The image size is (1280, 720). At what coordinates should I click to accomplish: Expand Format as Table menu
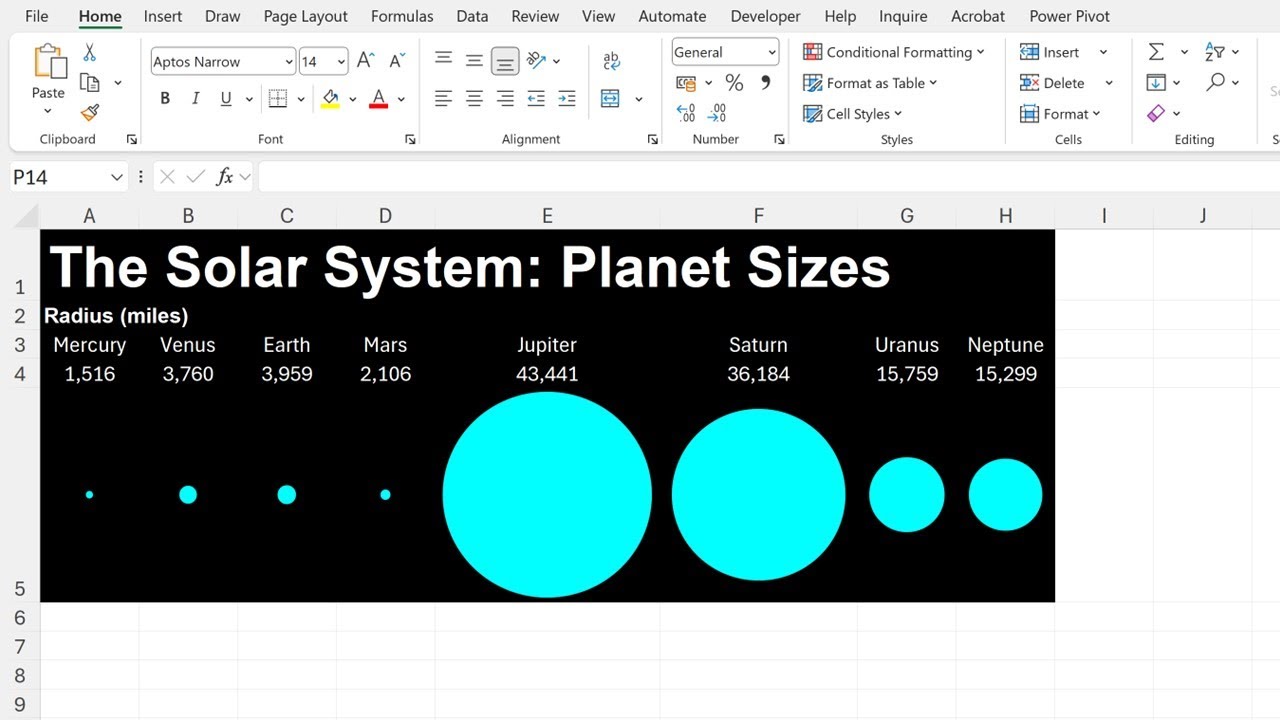pos(870,83)
